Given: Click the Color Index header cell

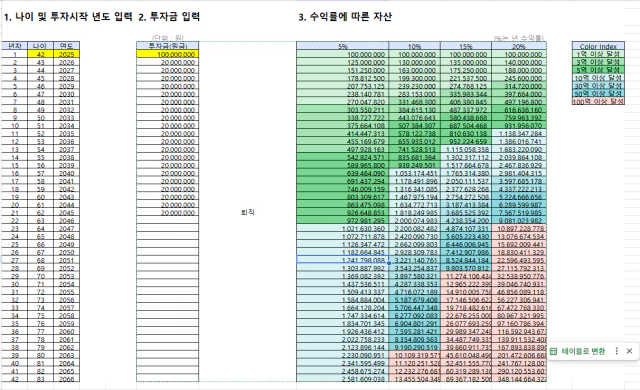Looking at the screenshot, I should [x=598, y=46].
